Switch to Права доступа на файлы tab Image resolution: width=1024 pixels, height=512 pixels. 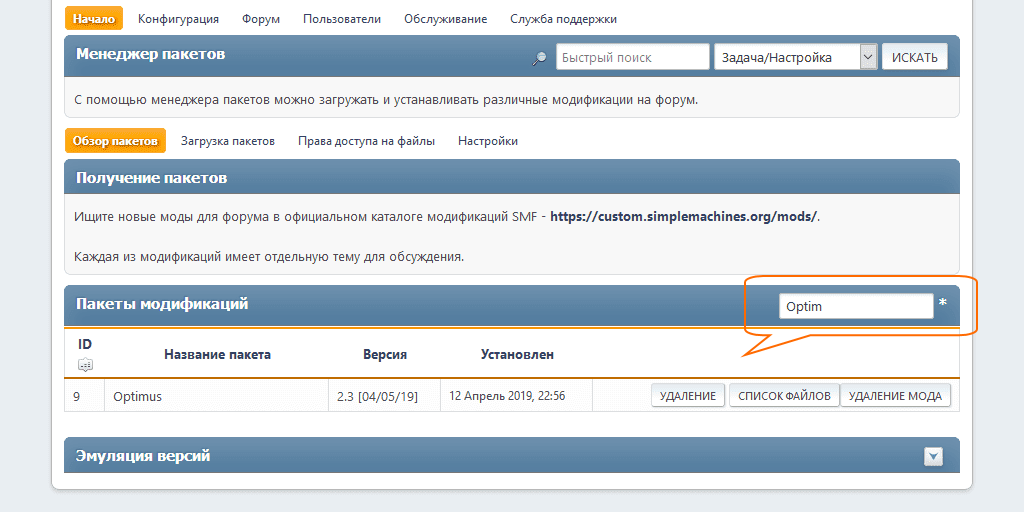pyautogui.click(x=366, y=141)
